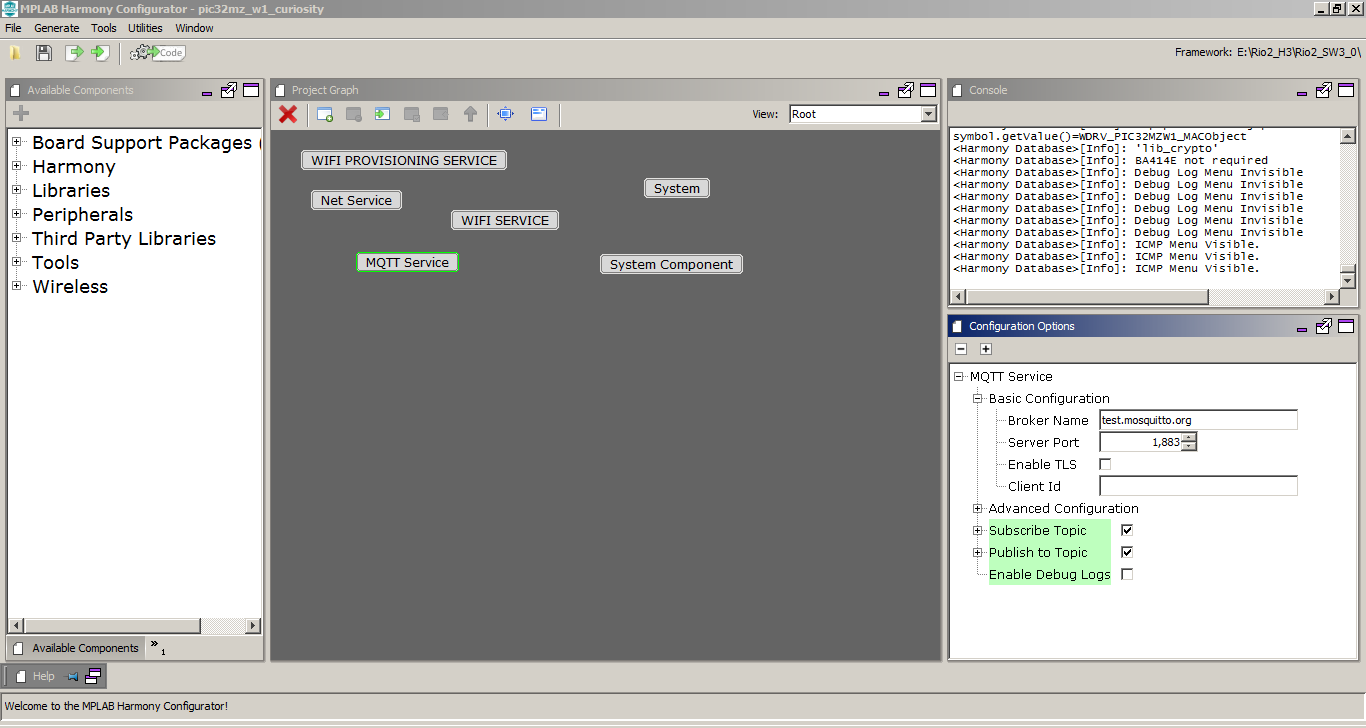Expand the Peripherals tree node
The width and height of the screenshot is (1366, 728).
tap(17, 214)
